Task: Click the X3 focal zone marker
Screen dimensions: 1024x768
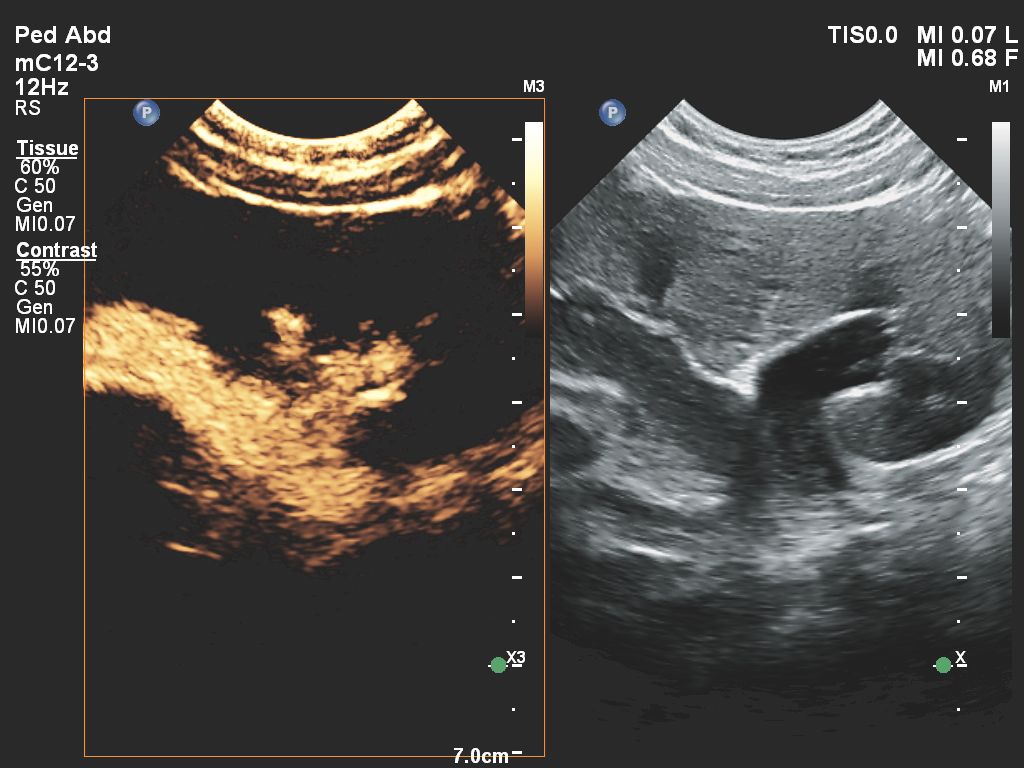Action: point(515,657)
